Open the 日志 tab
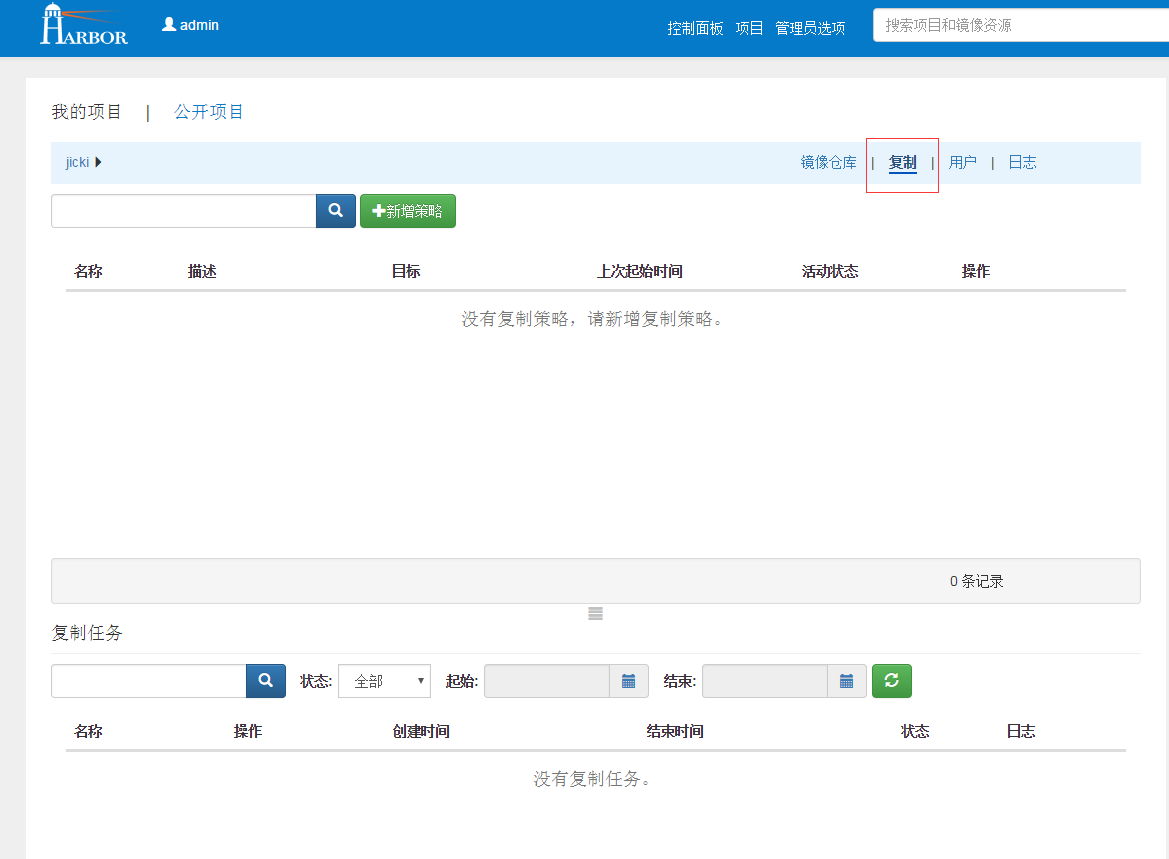The height and width of the screenshot is (859, 1169). click(x=1022, y=162)
